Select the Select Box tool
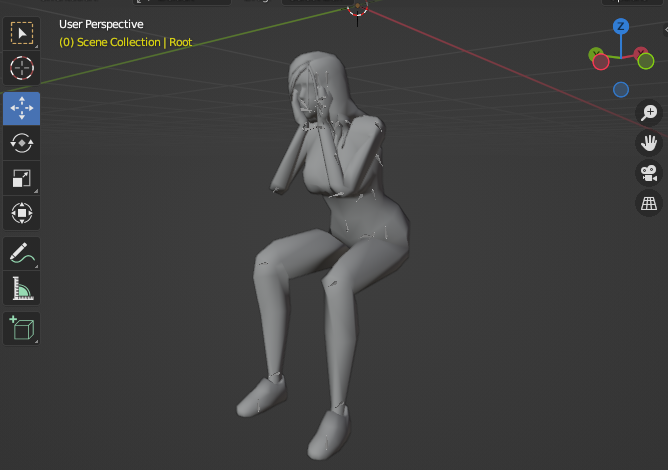Viewport: 668px width, 470px height. pos(22,33)
